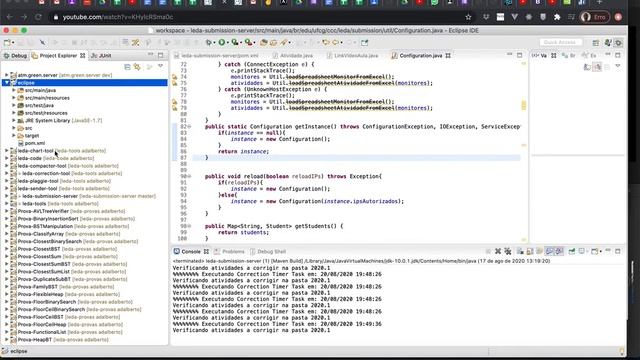
Task: Click the green Run button in toolbar
Action: point(222,42)
